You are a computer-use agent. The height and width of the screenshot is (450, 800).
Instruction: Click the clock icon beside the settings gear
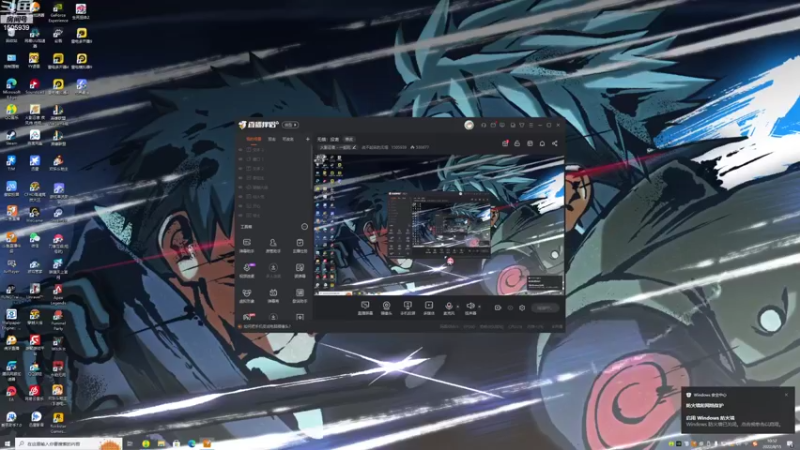tap(510, 308)
